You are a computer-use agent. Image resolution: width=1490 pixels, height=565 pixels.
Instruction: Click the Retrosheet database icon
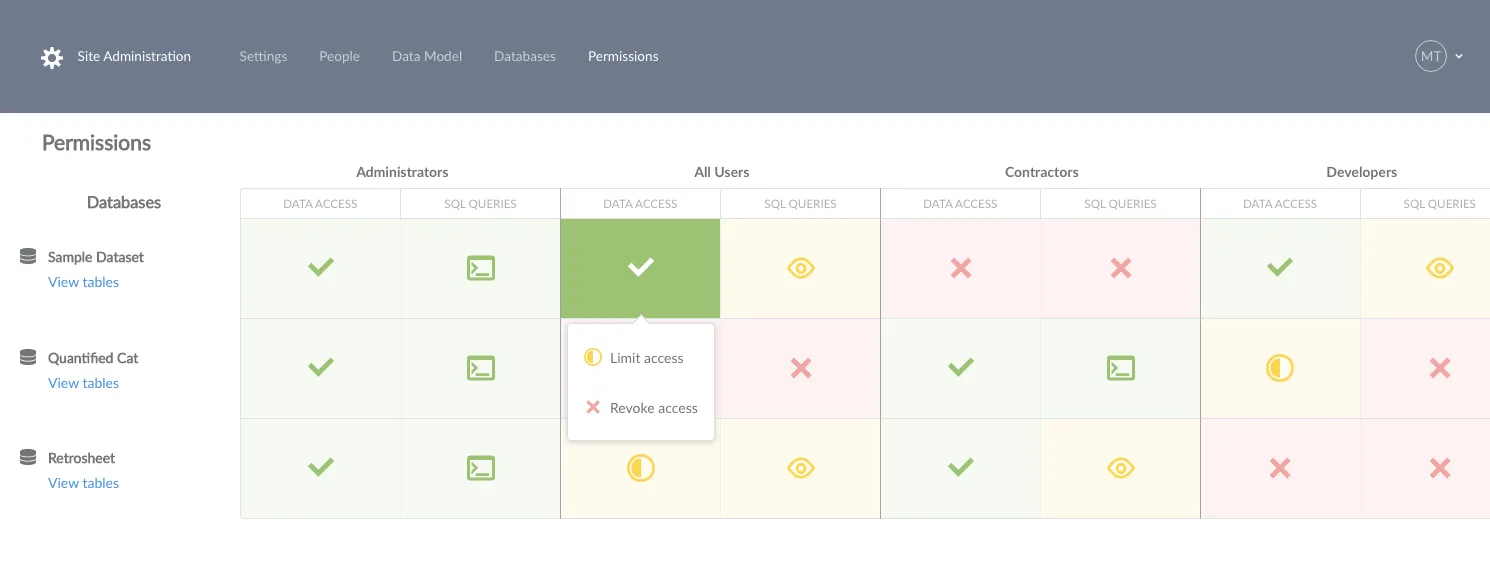(x=28, y=457)
